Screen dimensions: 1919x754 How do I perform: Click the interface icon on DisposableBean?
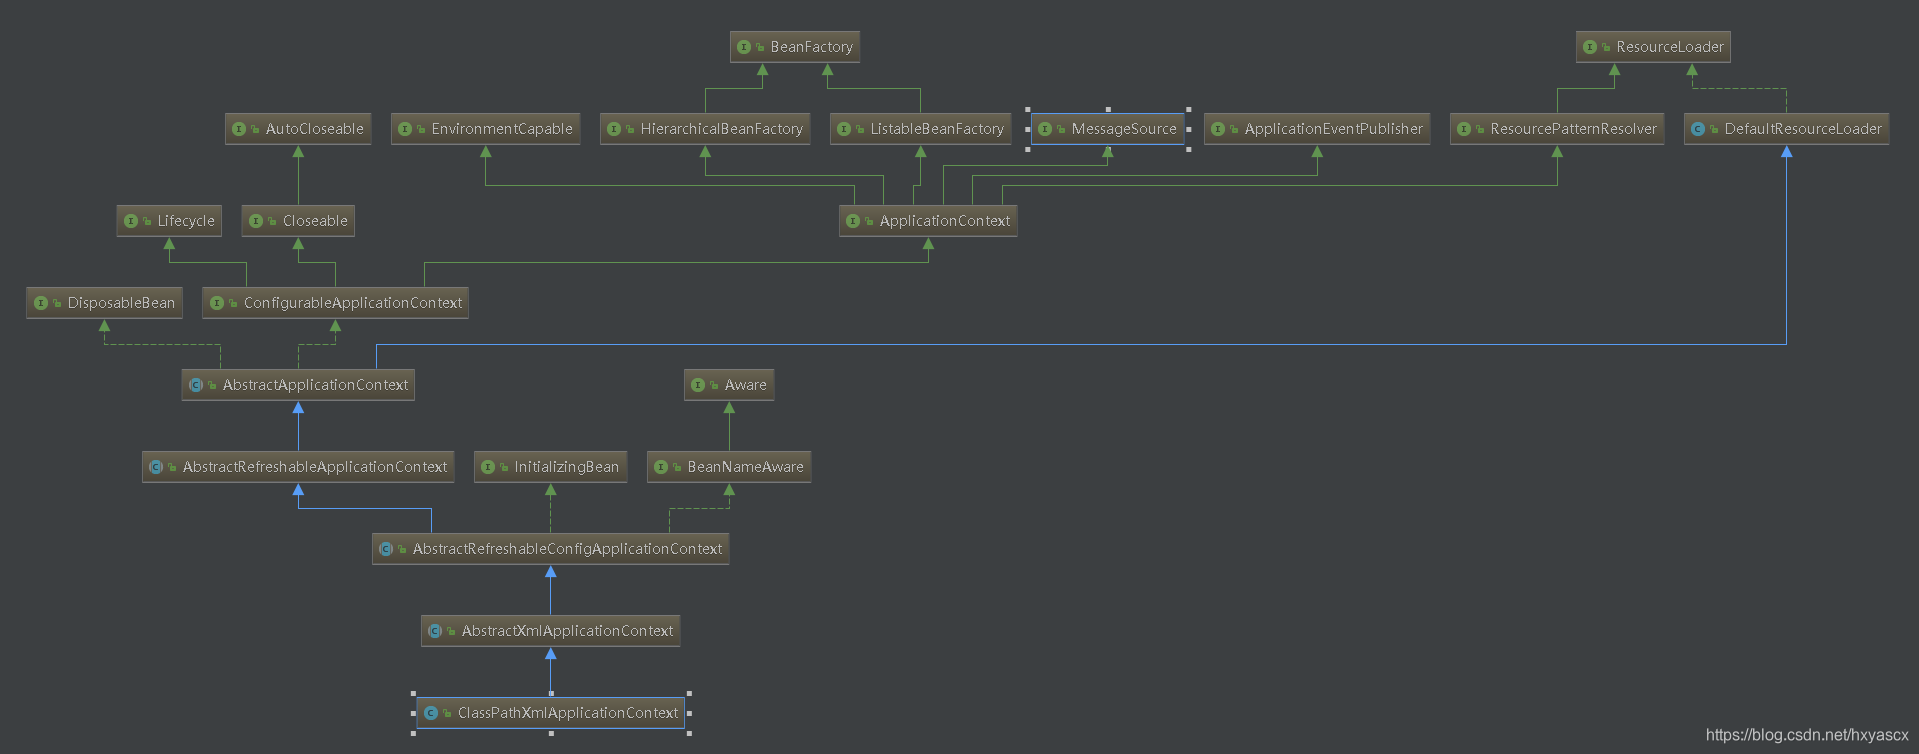(x=41, y=303)
